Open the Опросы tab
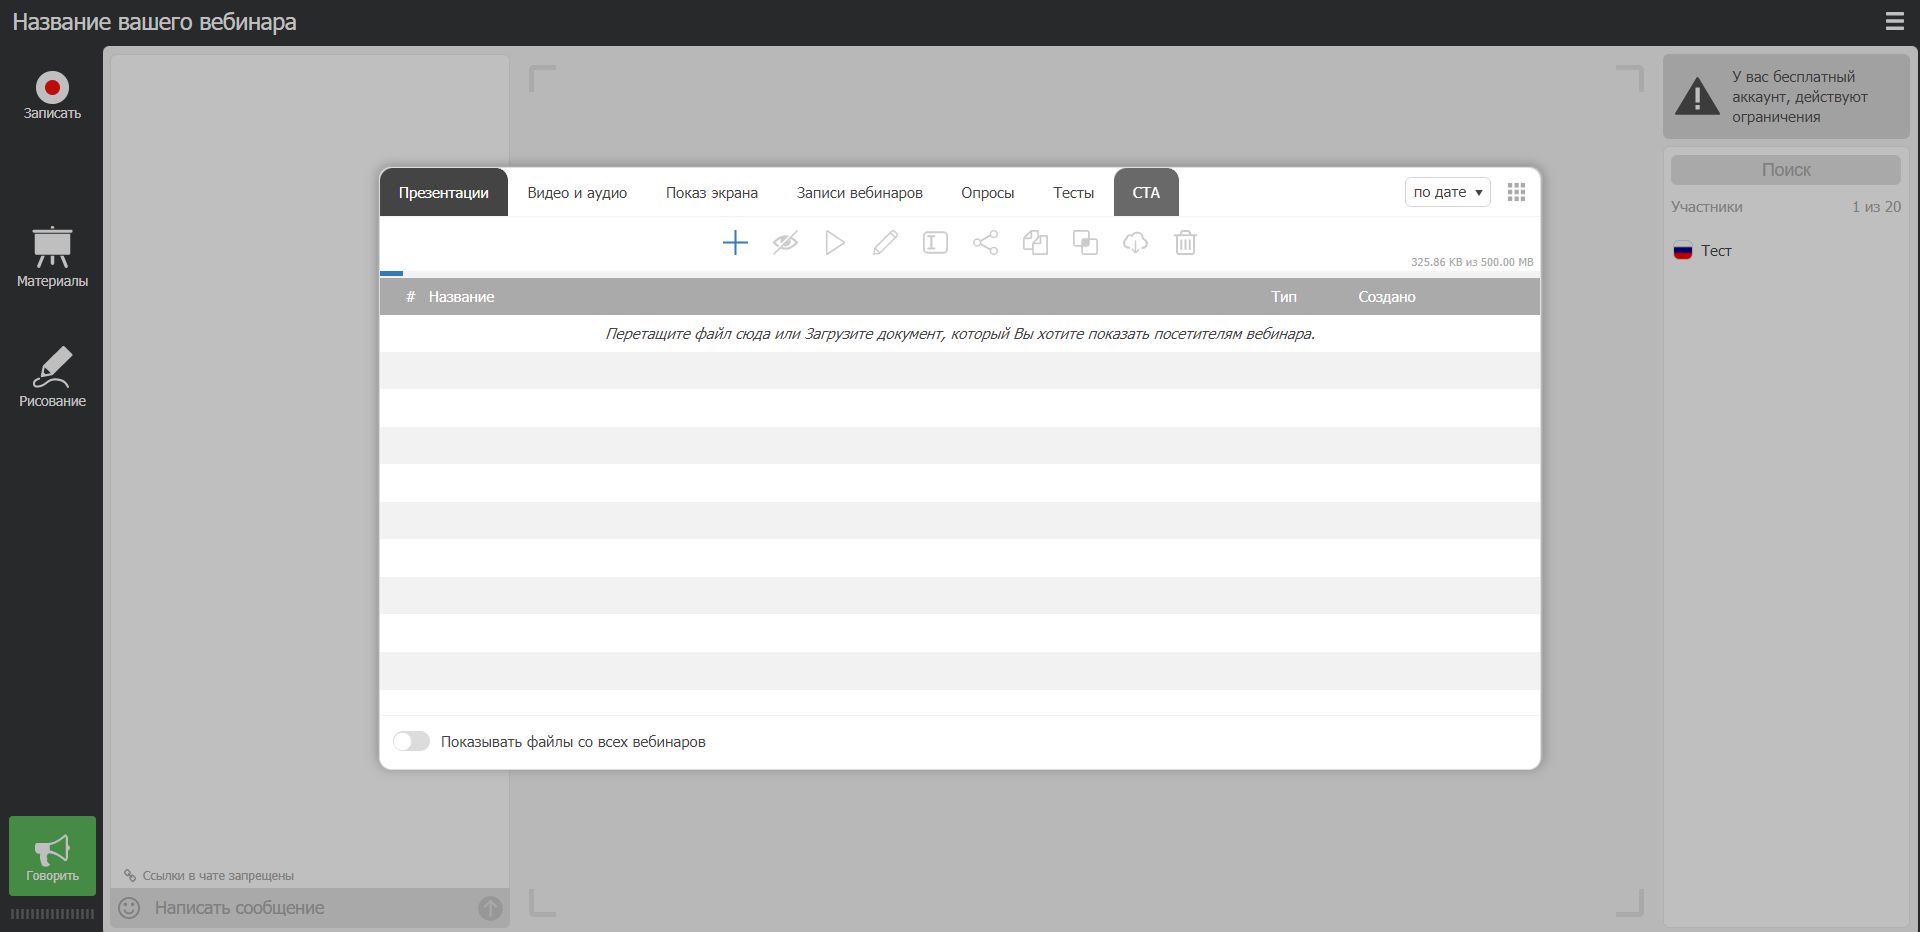 click(987, 193)
